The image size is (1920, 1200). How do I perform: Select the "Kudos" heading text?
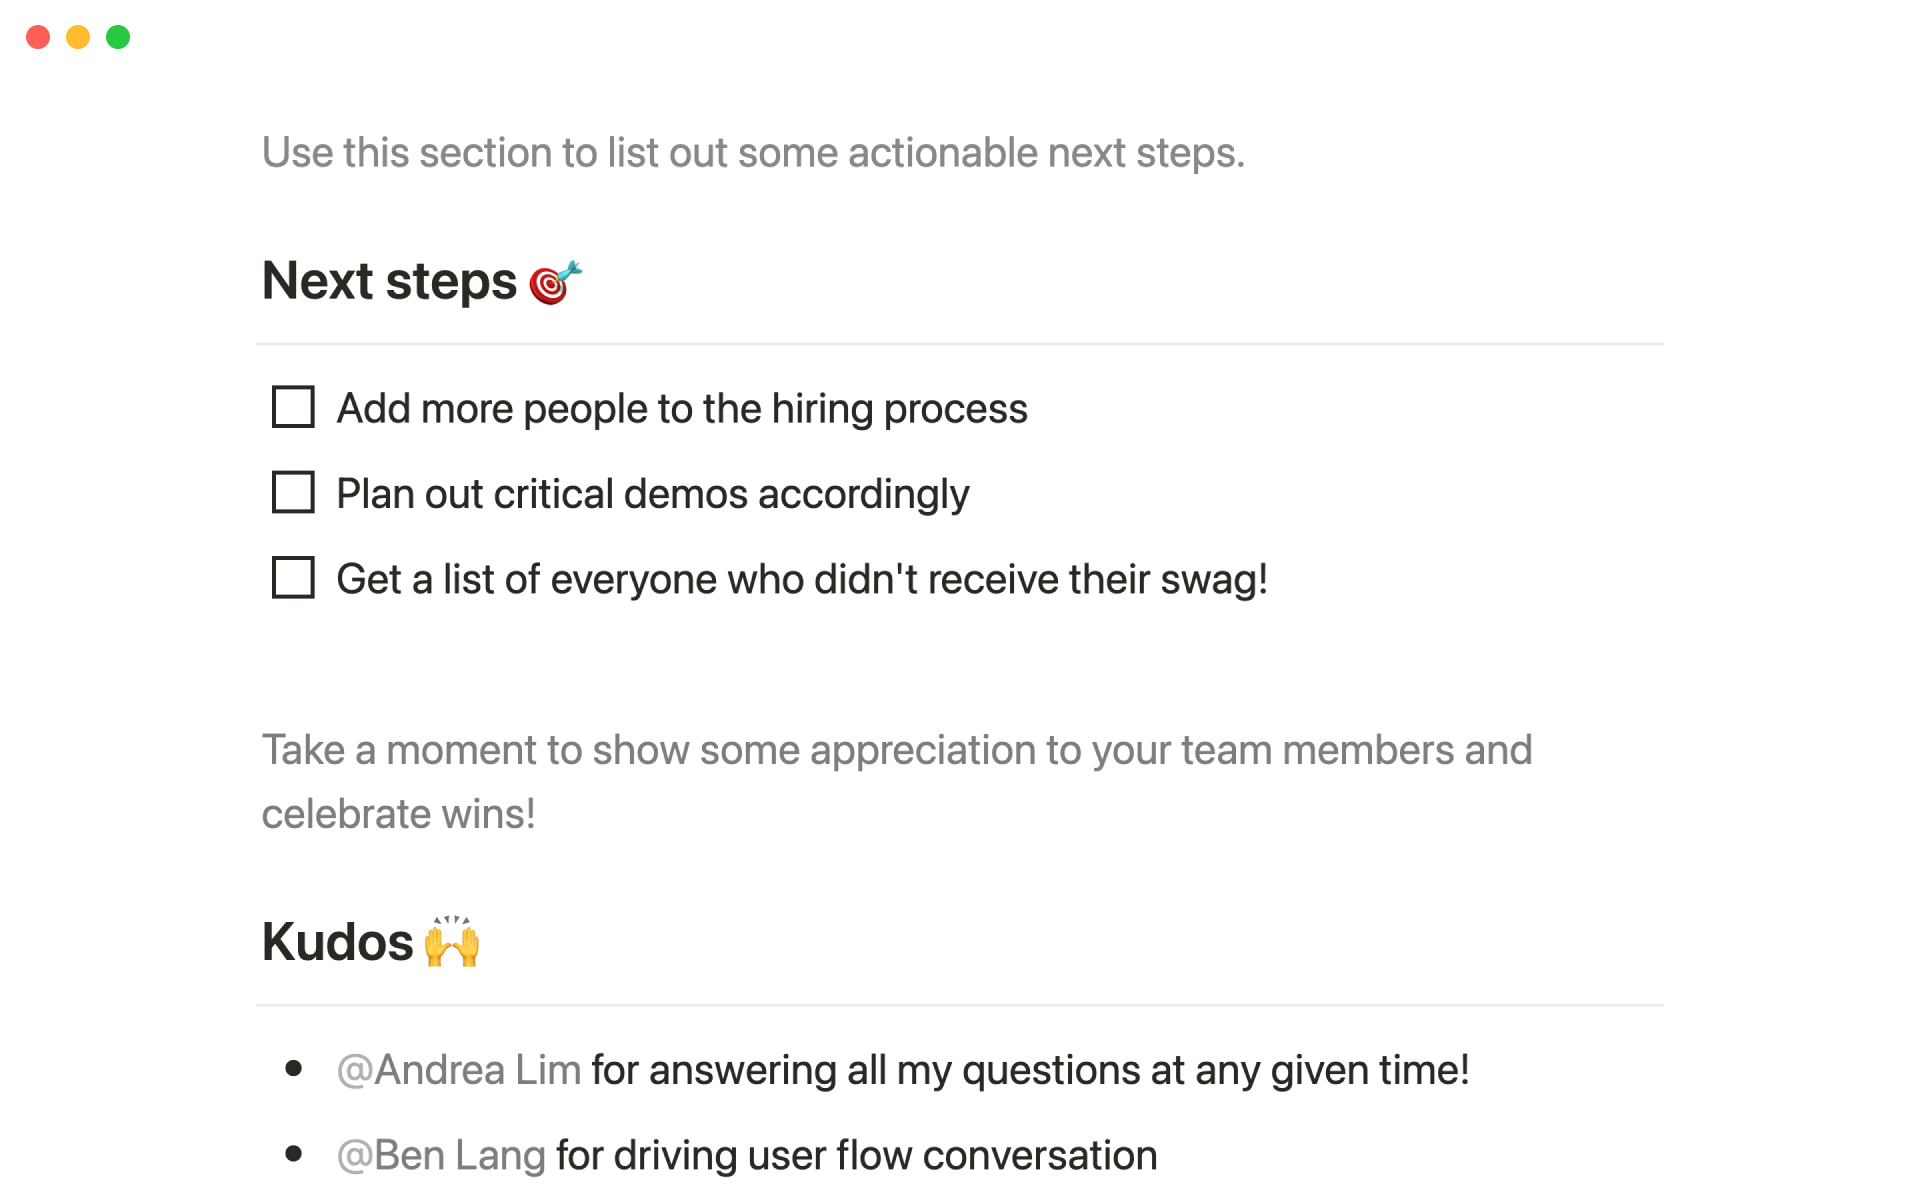[337, 942]
